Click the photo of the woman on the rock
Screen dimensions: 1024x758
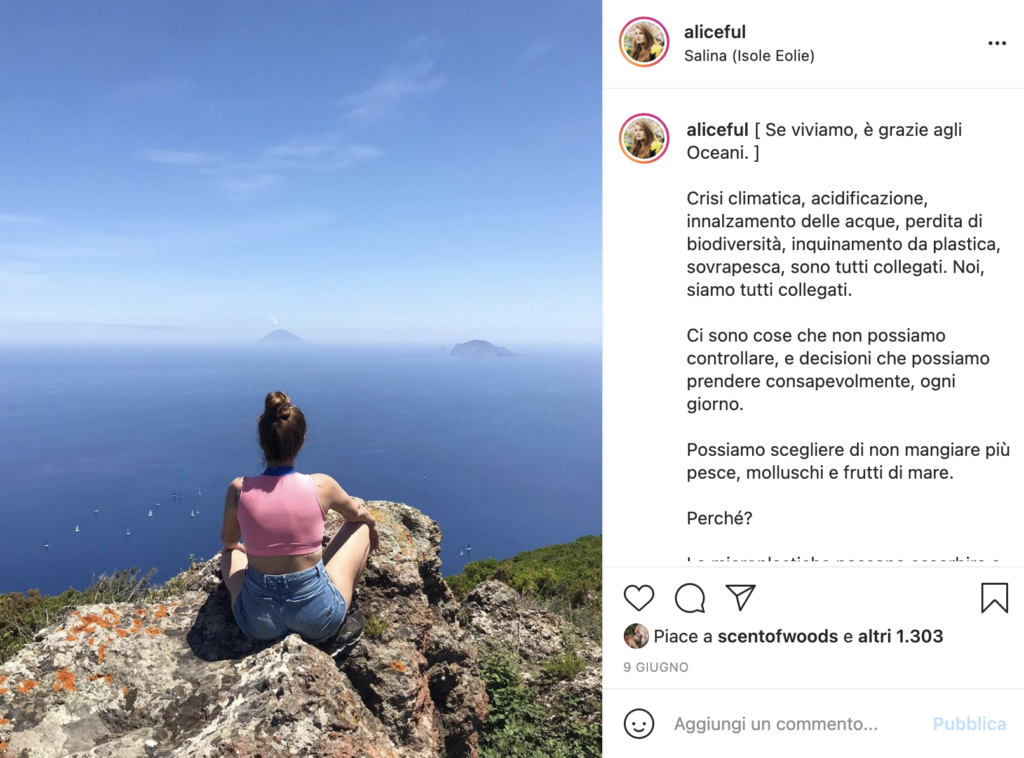coord(301,379)
